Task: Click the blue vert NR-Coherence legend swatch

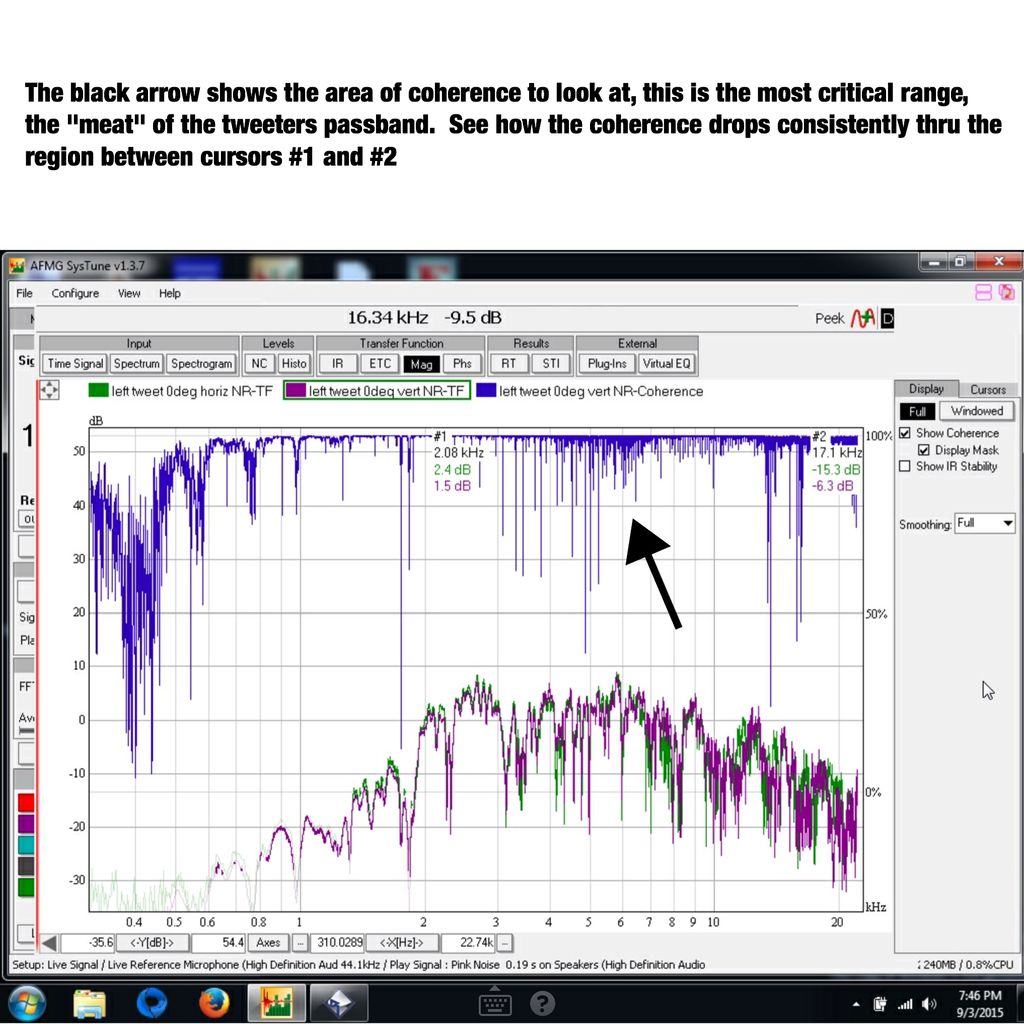Action: 486,391
